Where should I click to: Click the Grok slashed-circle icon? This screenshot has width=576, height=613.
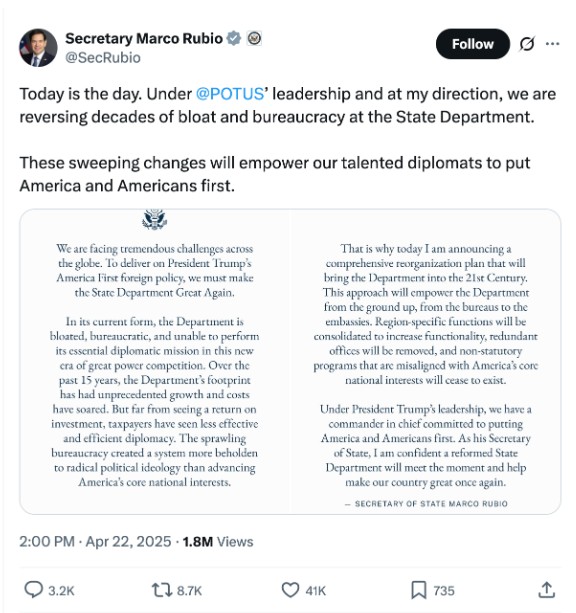[x=527, y=44]
